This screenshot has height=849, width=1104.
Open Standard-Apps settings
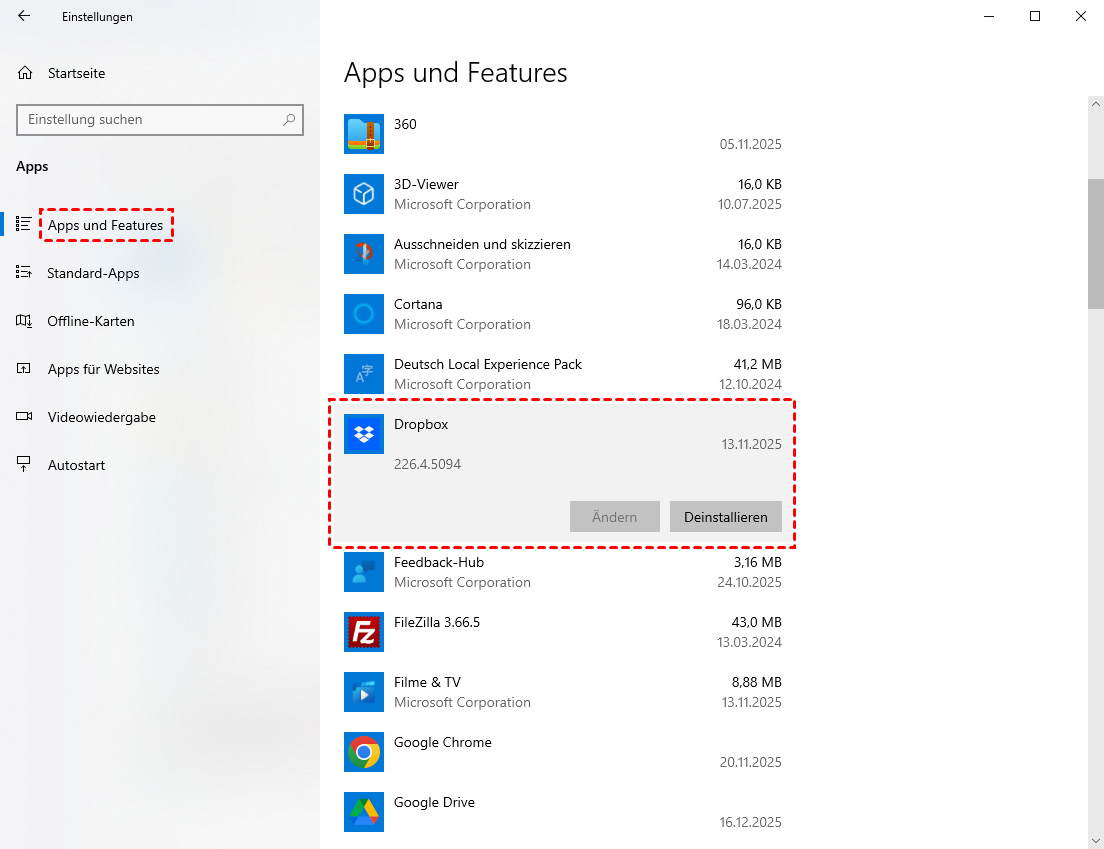click(x=93, y=273)
